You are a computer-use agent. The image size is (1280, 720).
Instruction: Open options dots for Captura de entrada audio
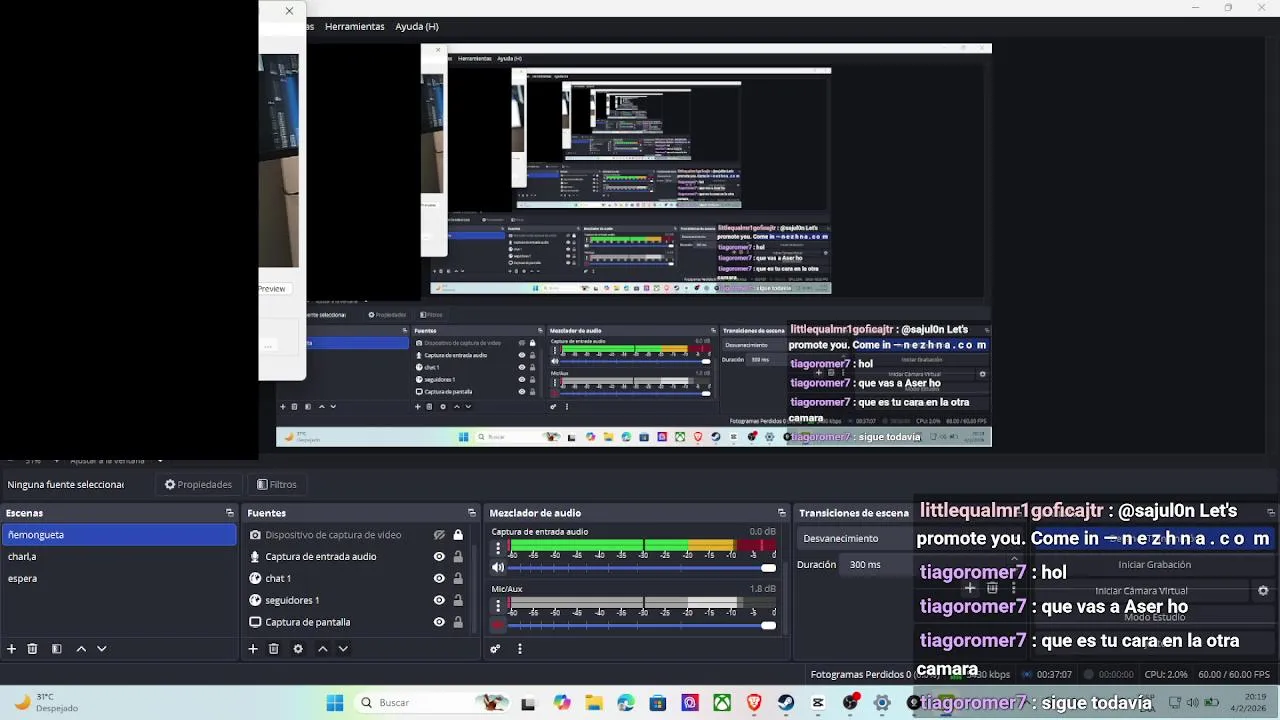[x=498, y=549]
